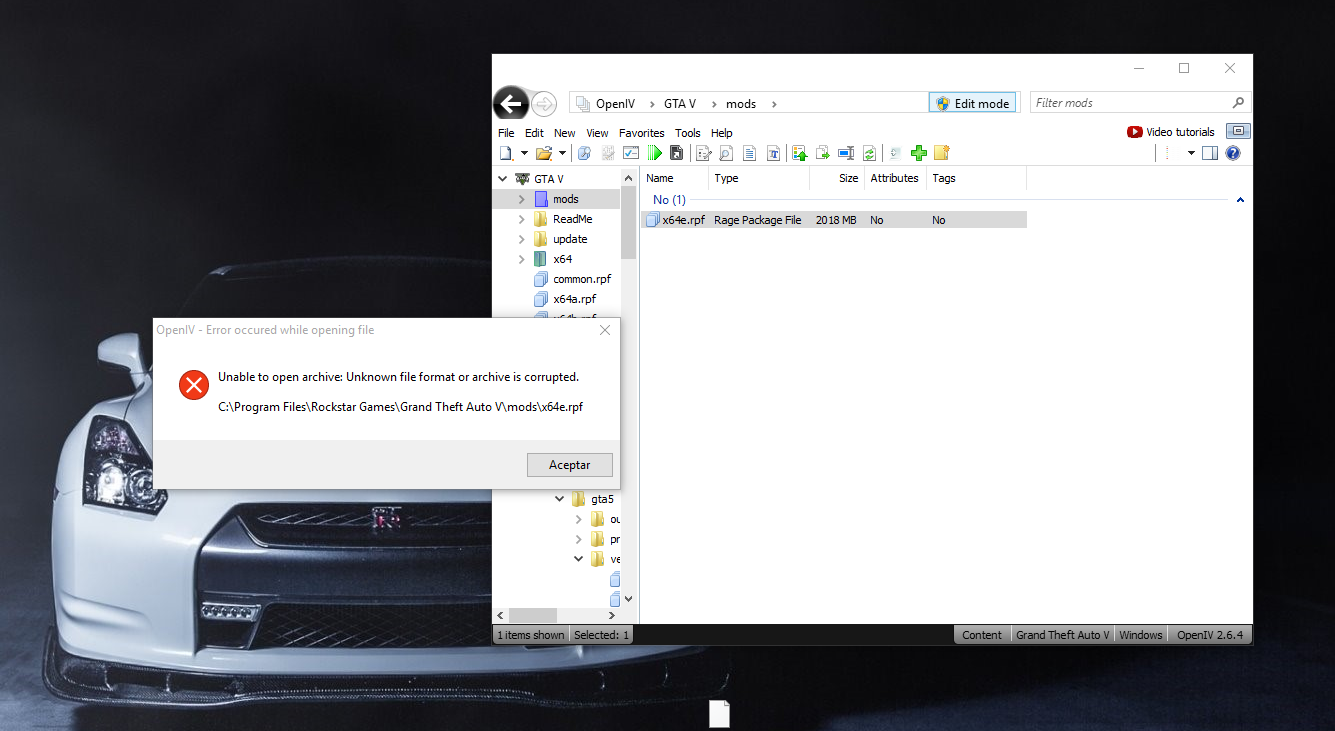1335x731 pixels.
Task: Click the window checklist toolbar icon
Action: pyautogui.click(x=631, y=153)
